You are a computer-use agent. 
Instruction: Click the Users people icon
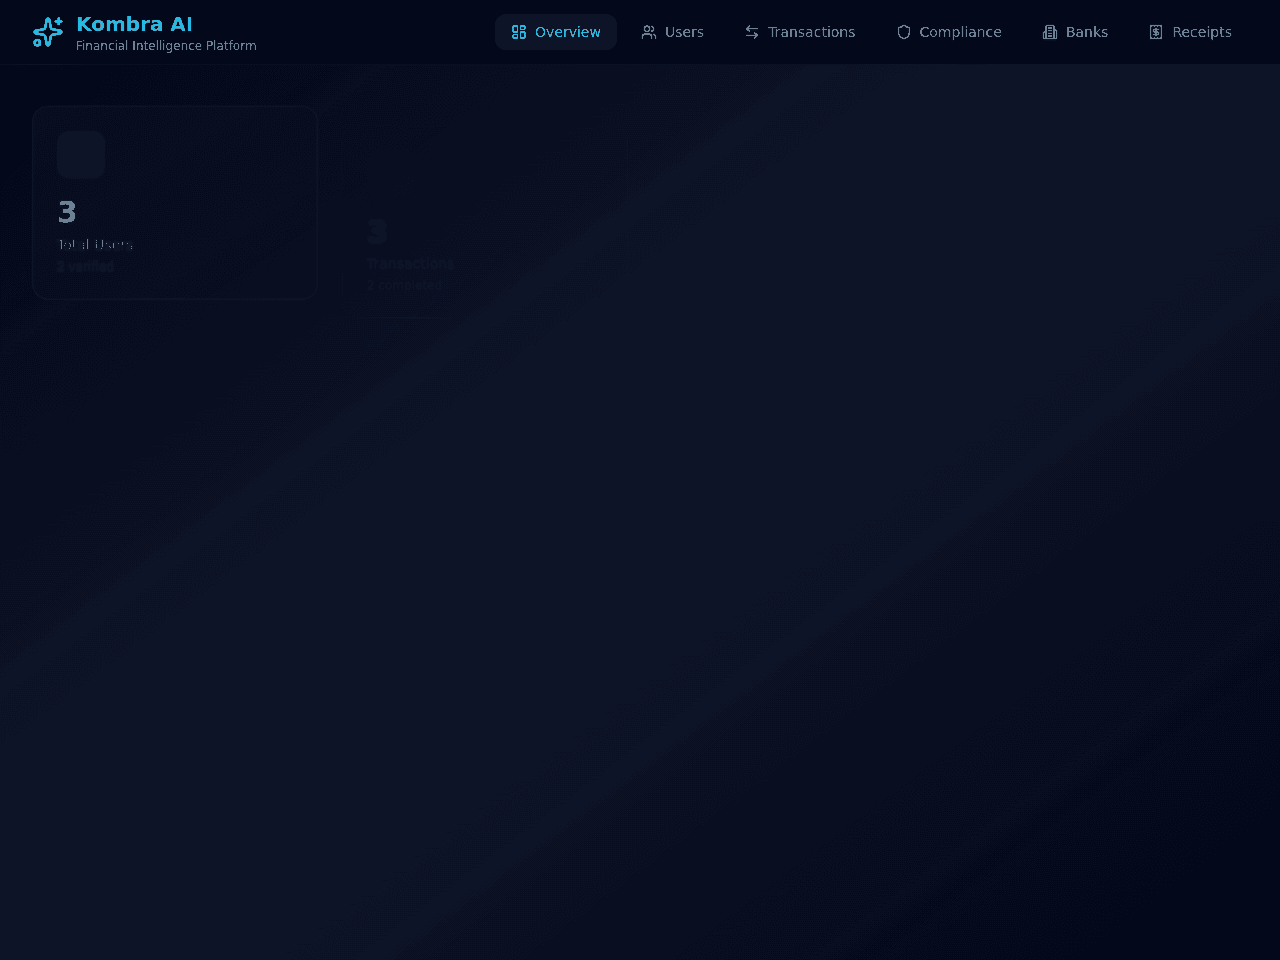tap(649, 32)
